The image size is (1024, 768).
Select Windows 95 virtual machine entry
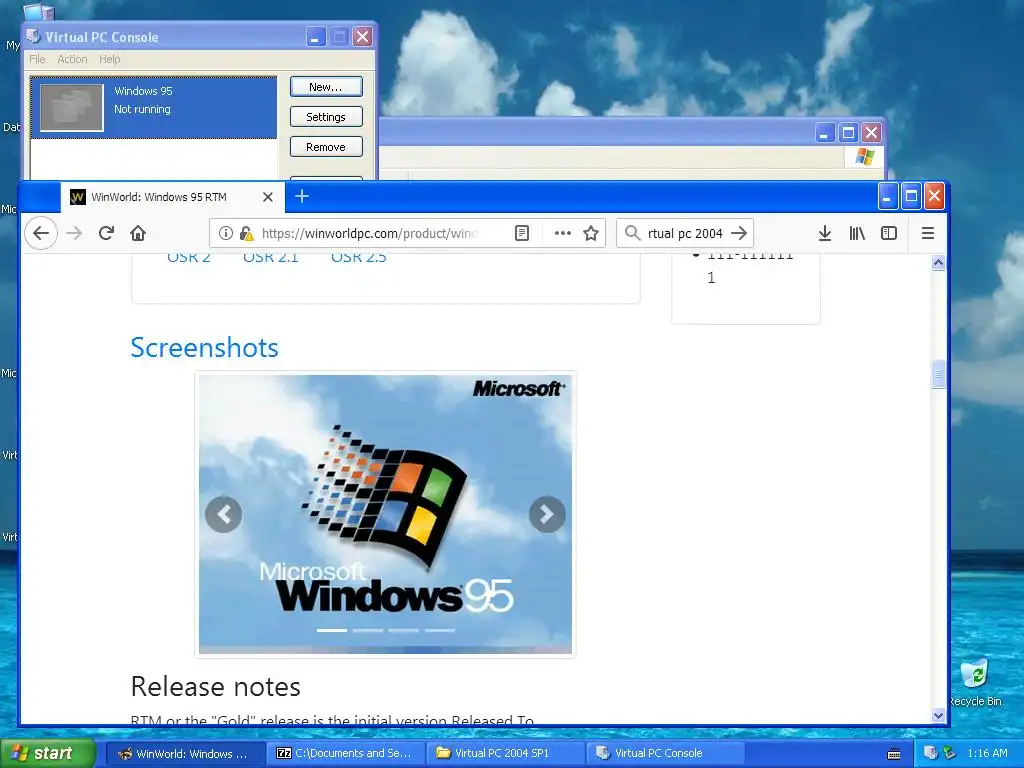coord(154,107)
